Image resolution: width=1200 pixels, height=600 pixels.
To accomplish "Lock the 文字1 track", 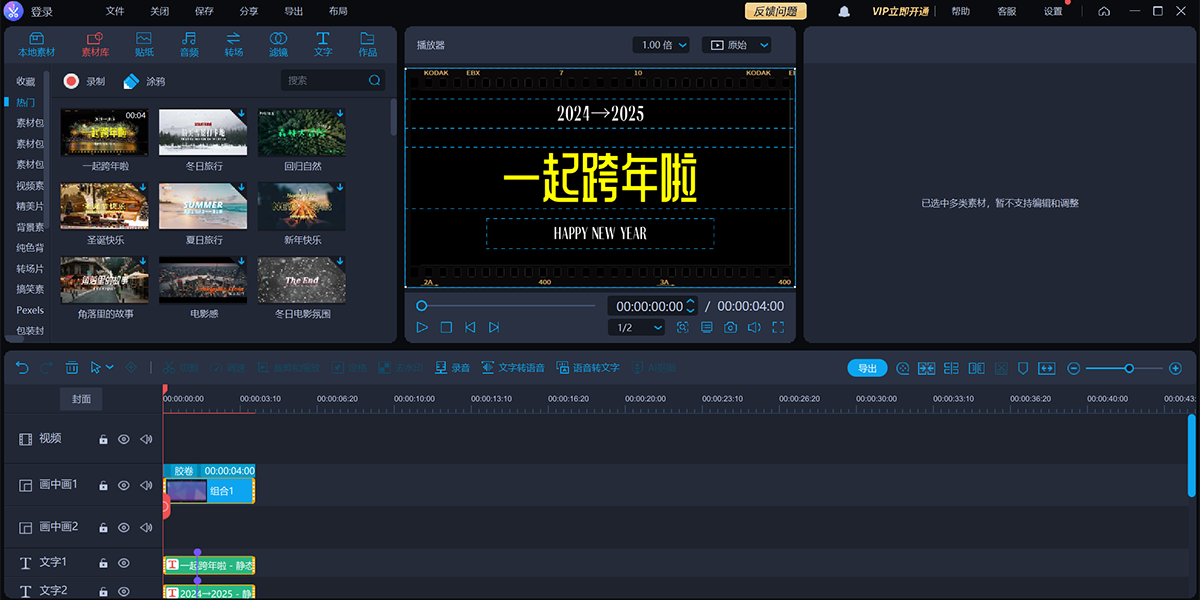I will (103, 562).
